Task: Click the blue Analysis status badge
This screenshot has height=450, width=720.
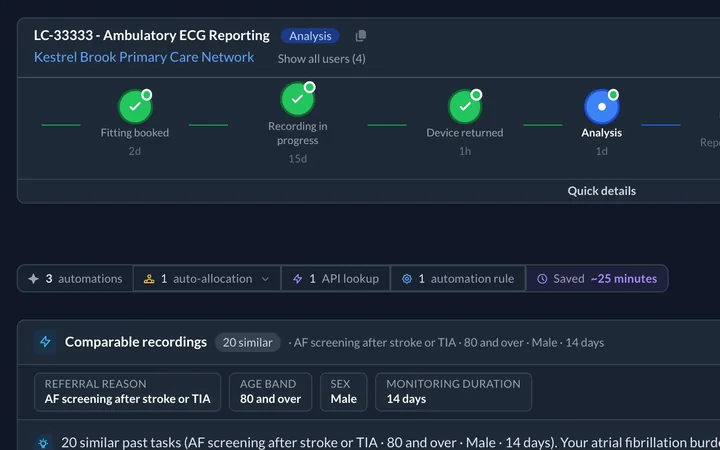Action: [x=310, y=36]
